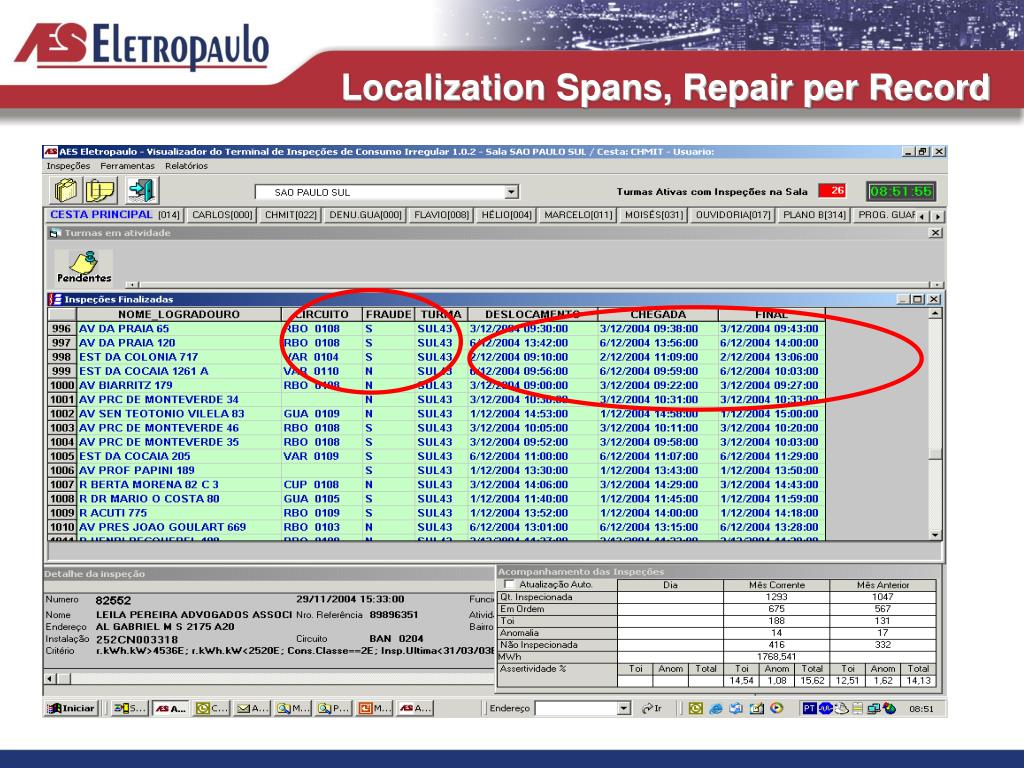Open first M... taskbar item with magnifier
Image resolution: width=1024 pixels, height=768 pixels.
click(x=293, y=708)
